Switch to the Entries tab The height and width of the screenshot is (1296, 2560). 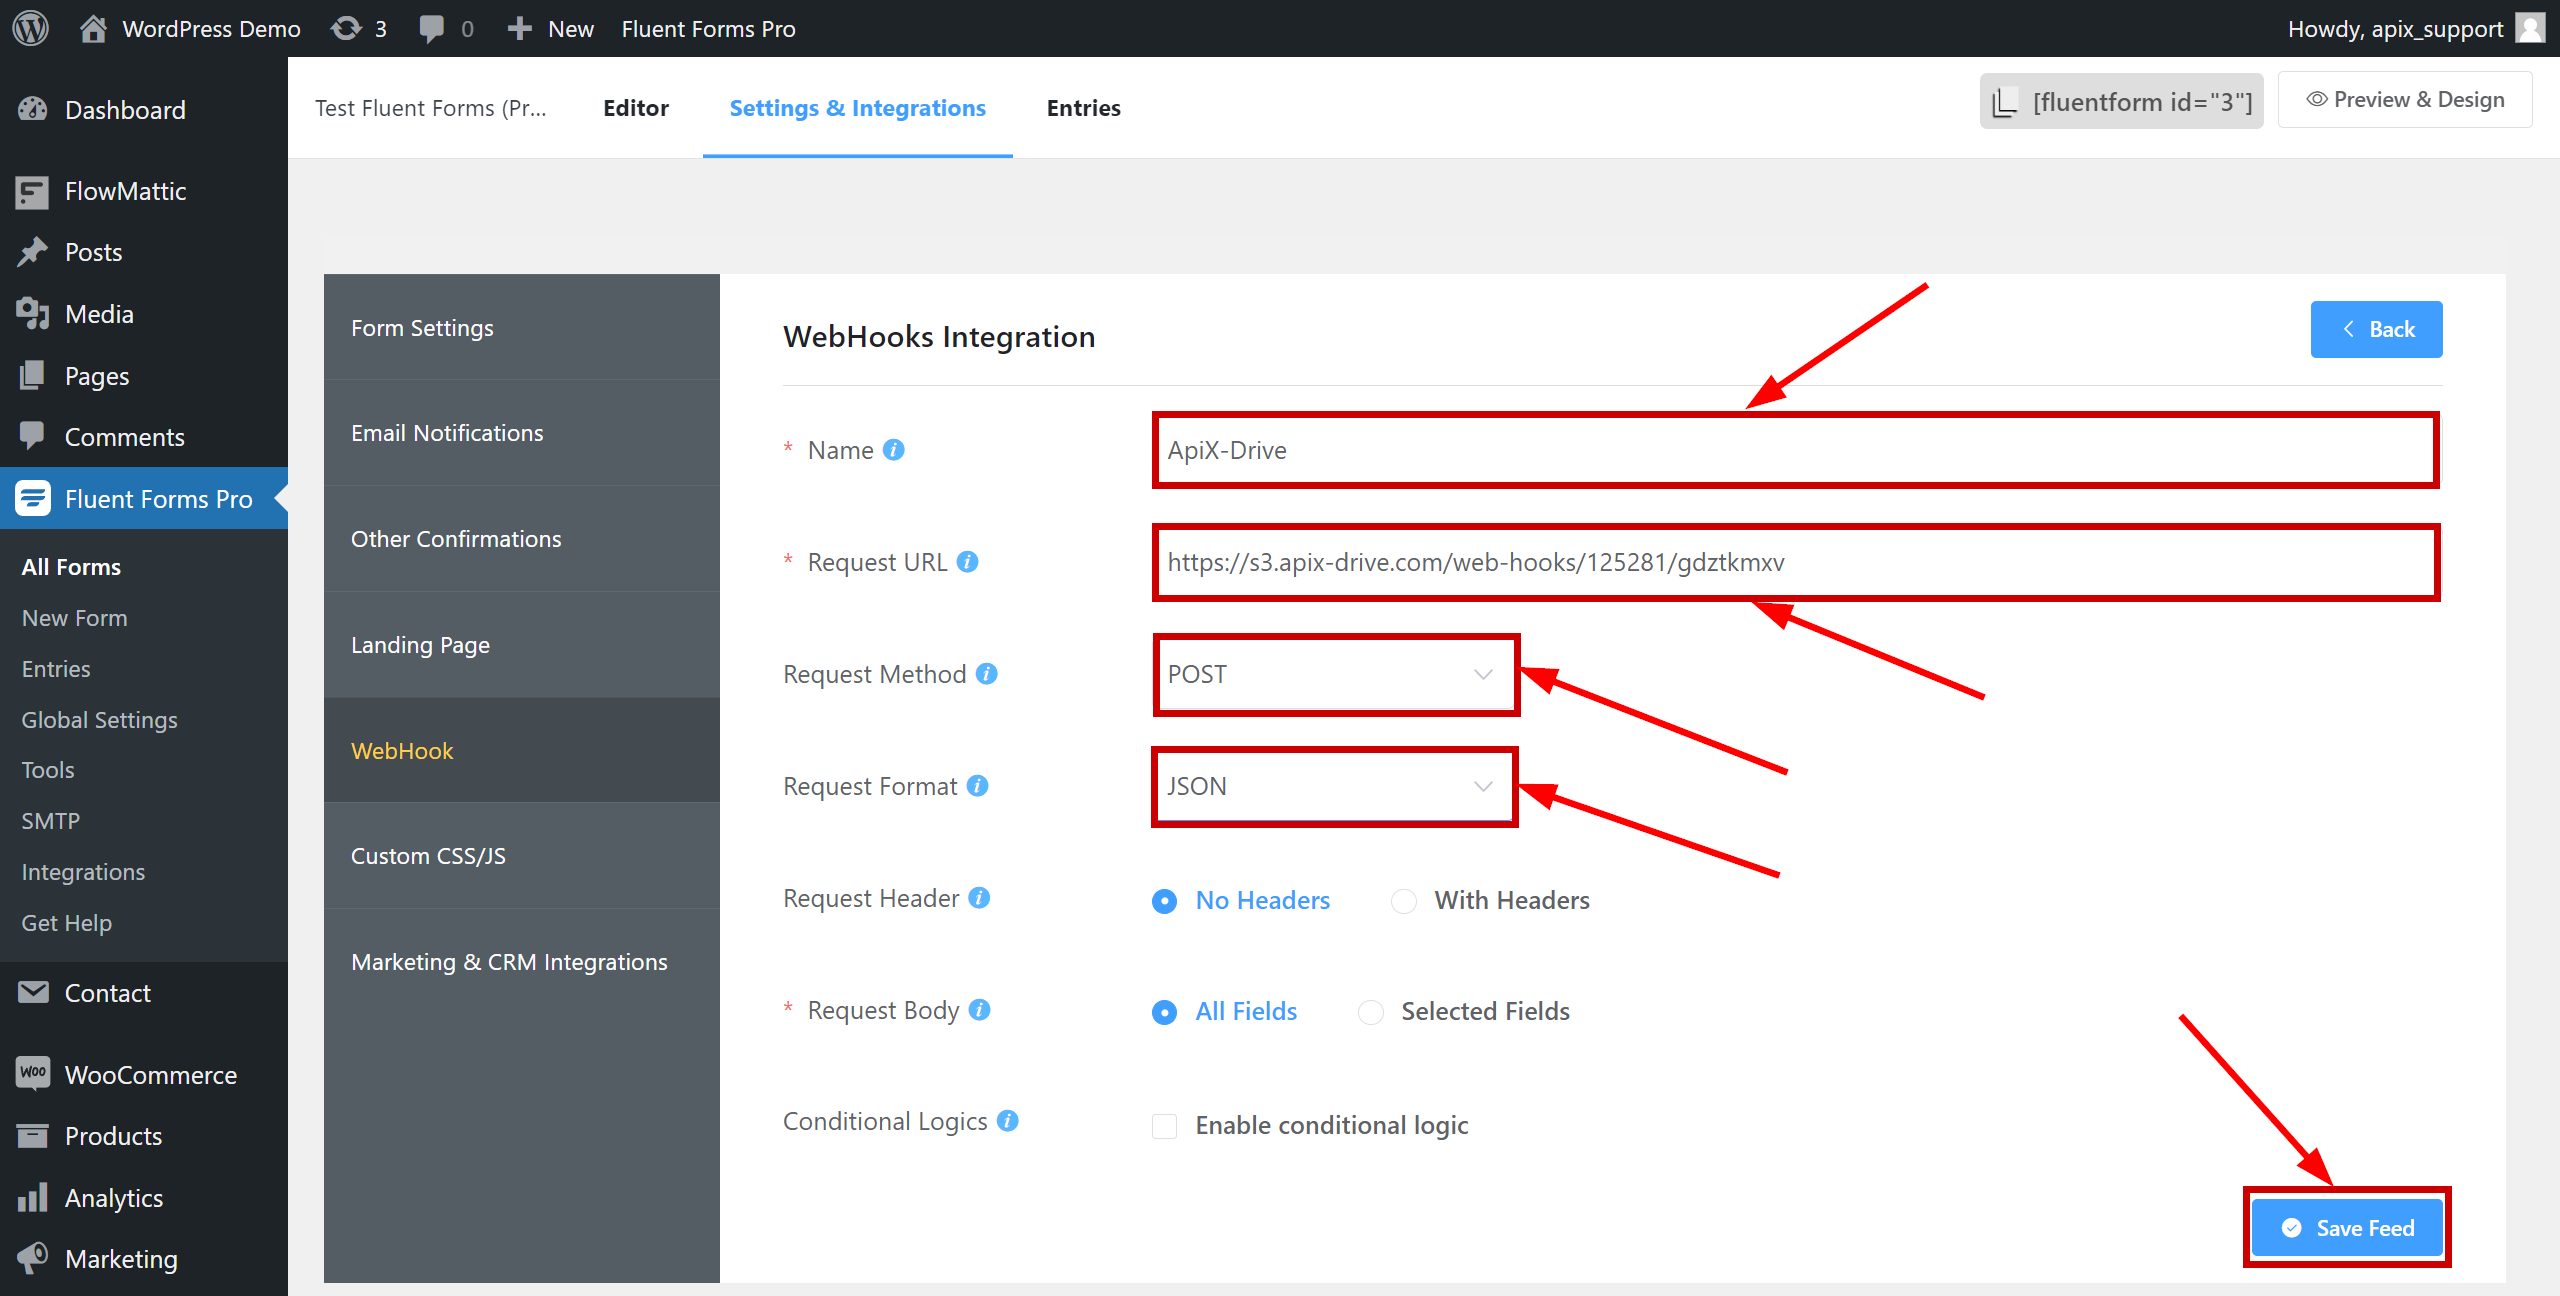click(1084, 108)
